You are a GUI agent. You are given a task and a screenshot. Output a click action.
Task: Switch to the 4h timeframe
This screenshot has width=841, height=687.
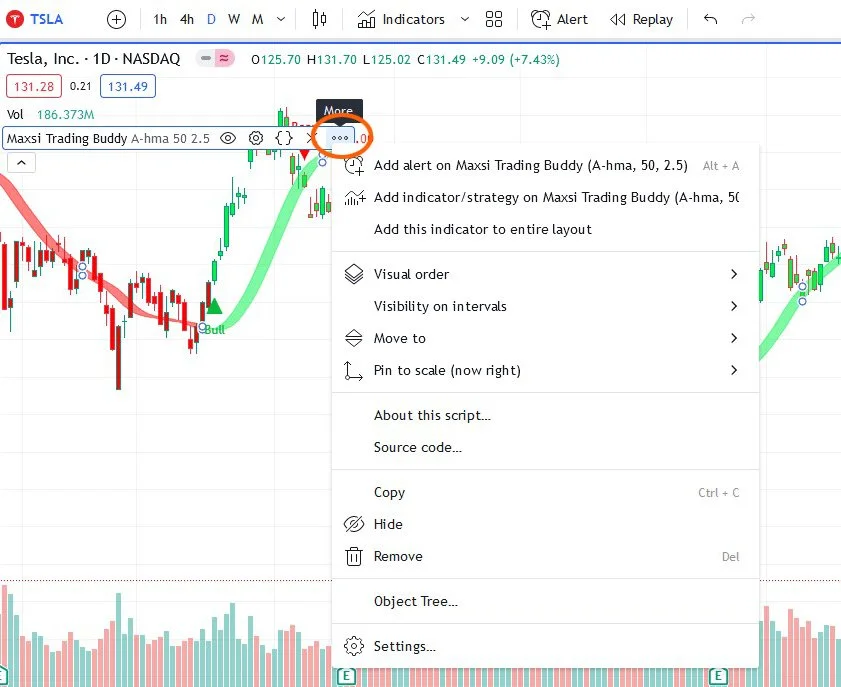(187, 20)
